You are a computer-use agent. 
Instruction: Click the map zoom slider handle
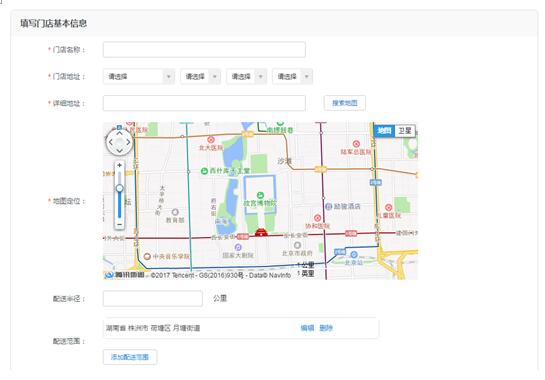pyautogui.click(x=120, y=188)
